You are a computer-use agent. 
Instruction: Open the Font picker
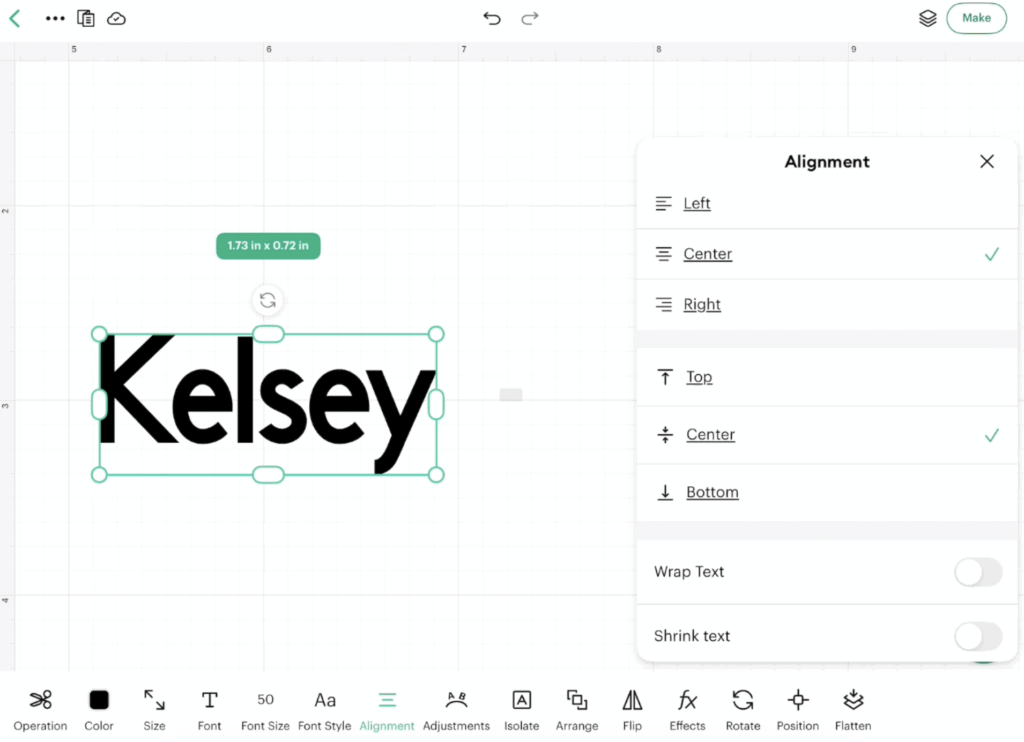point(210,709)
